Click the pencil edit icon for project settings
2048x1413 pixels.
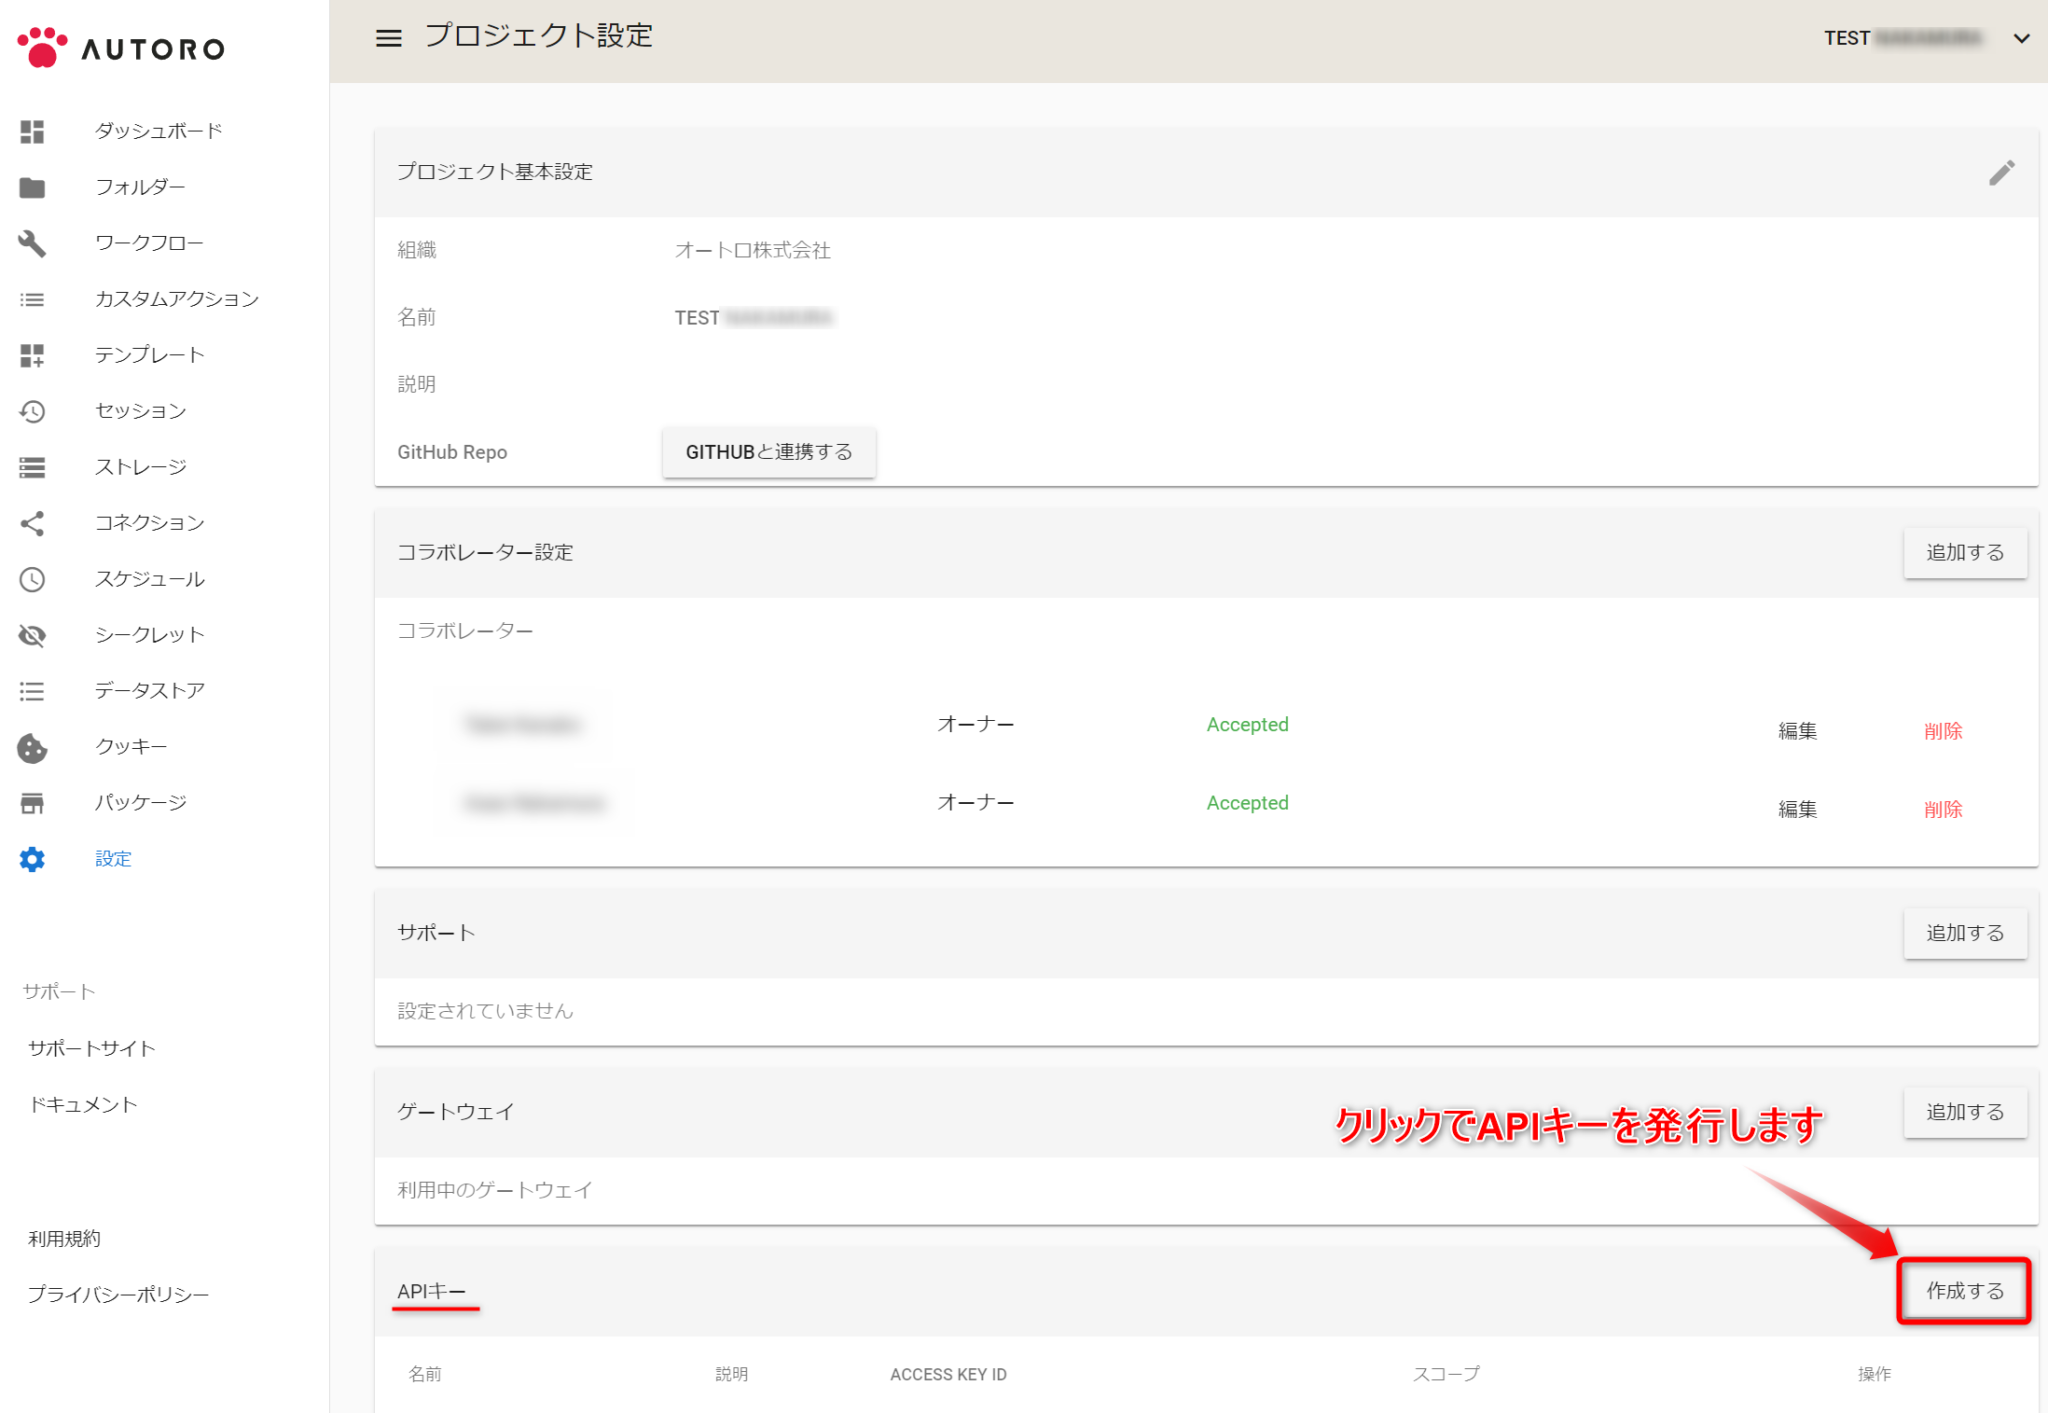[x=2001, y=173]
